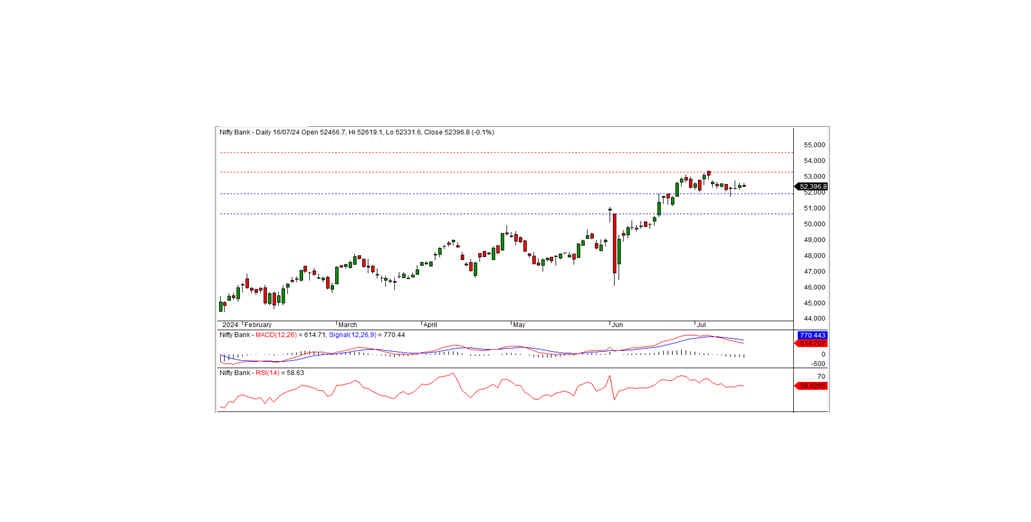
Task: Click the 70 level on the RSI axis
Action: coord(820,376)
